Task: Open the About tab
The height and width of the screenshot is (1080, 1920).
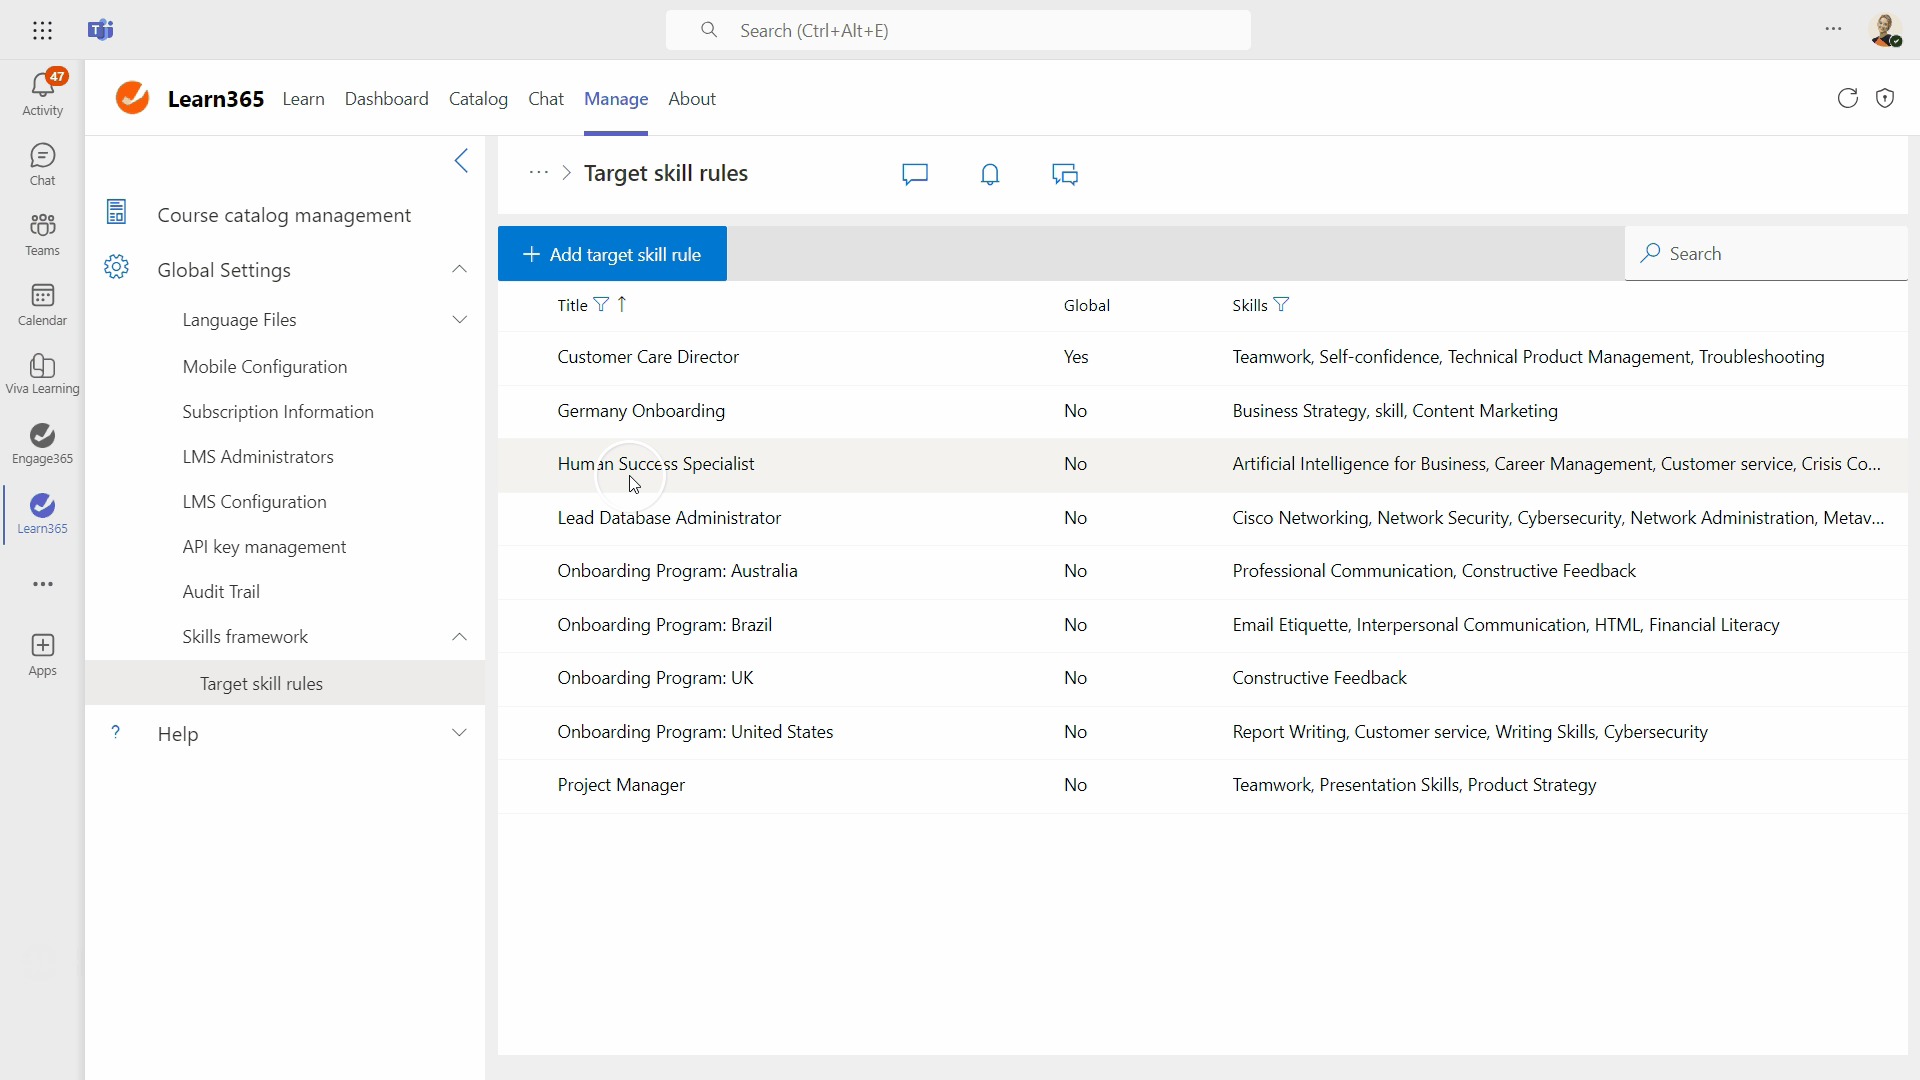Action: pyautogui.click(x=692, y=99)
